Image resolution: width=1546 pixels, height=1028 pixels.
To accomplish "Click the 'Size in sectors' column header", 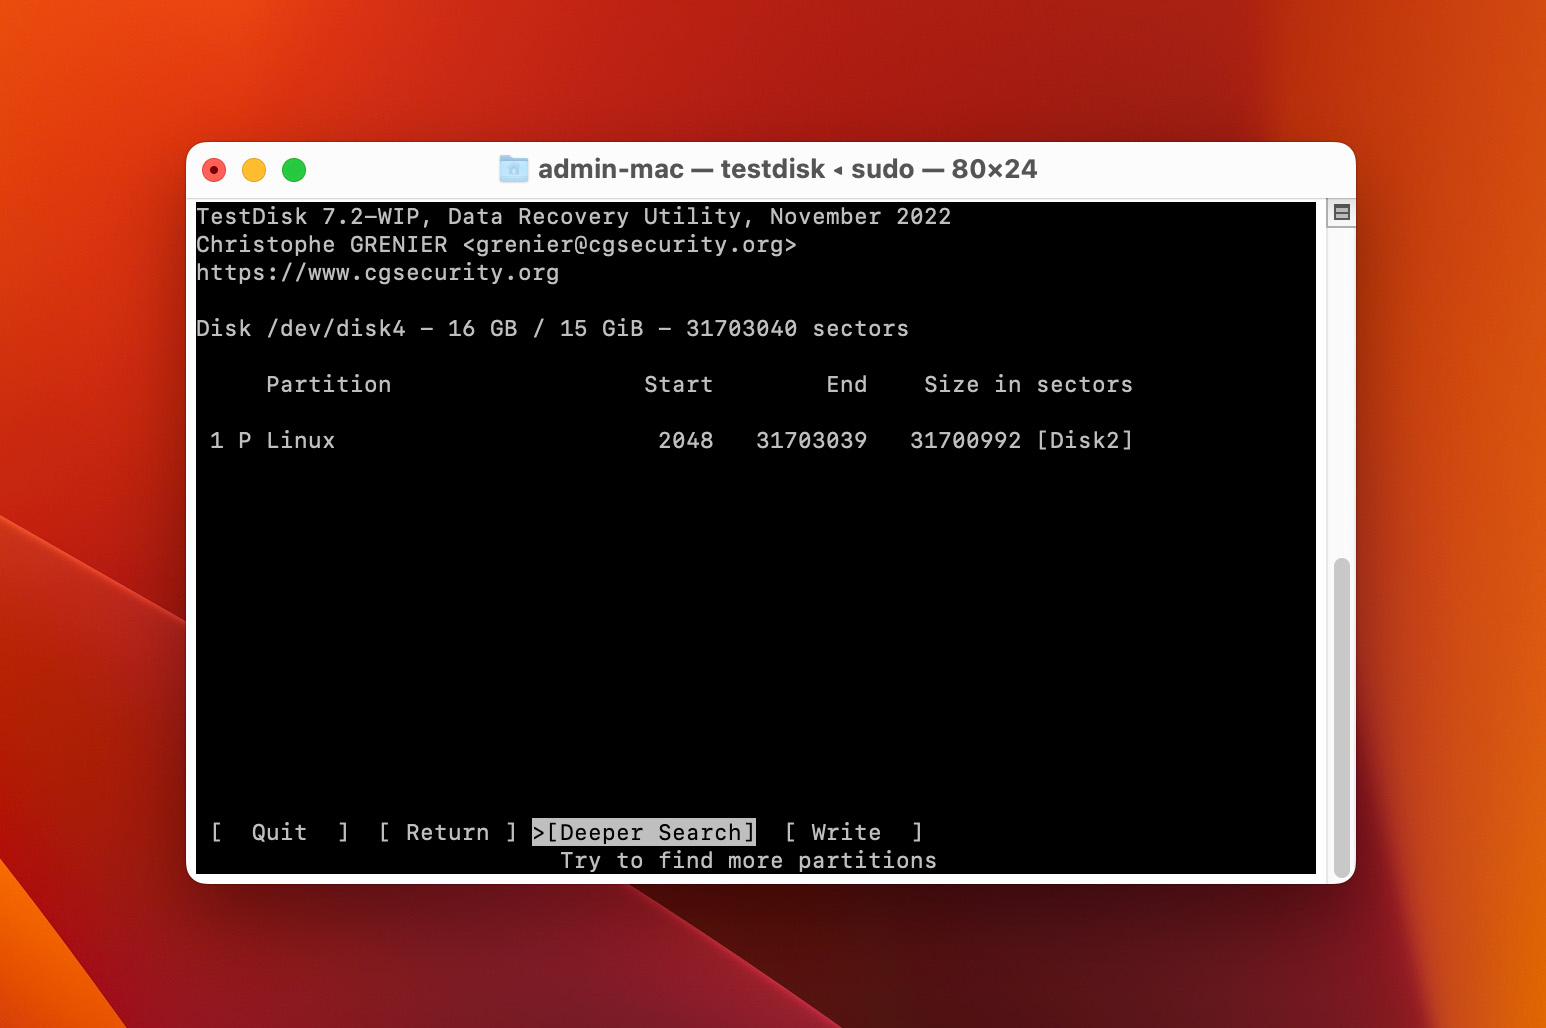I will (1029, 385).
